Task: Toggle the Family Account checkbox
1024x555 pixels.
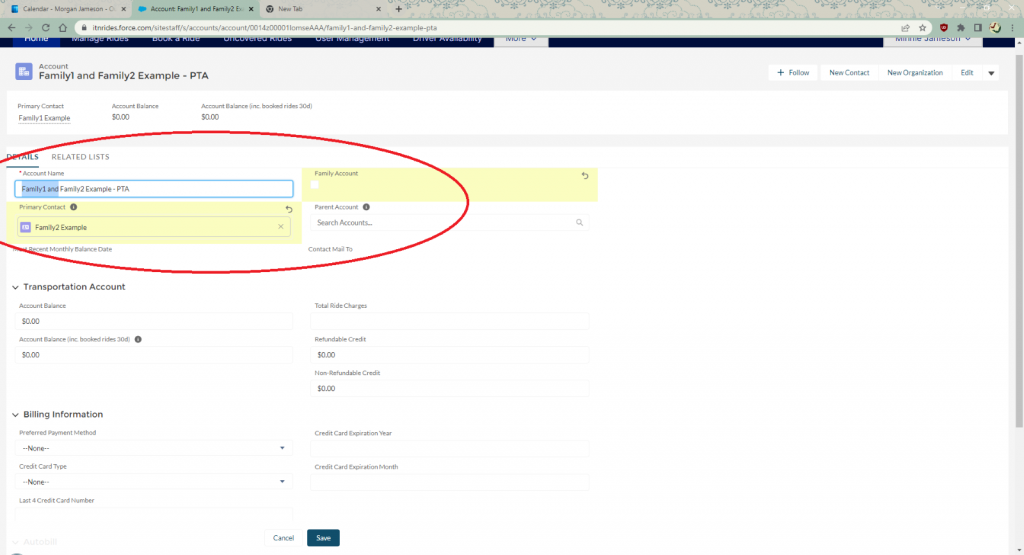Action: (315, 185)
